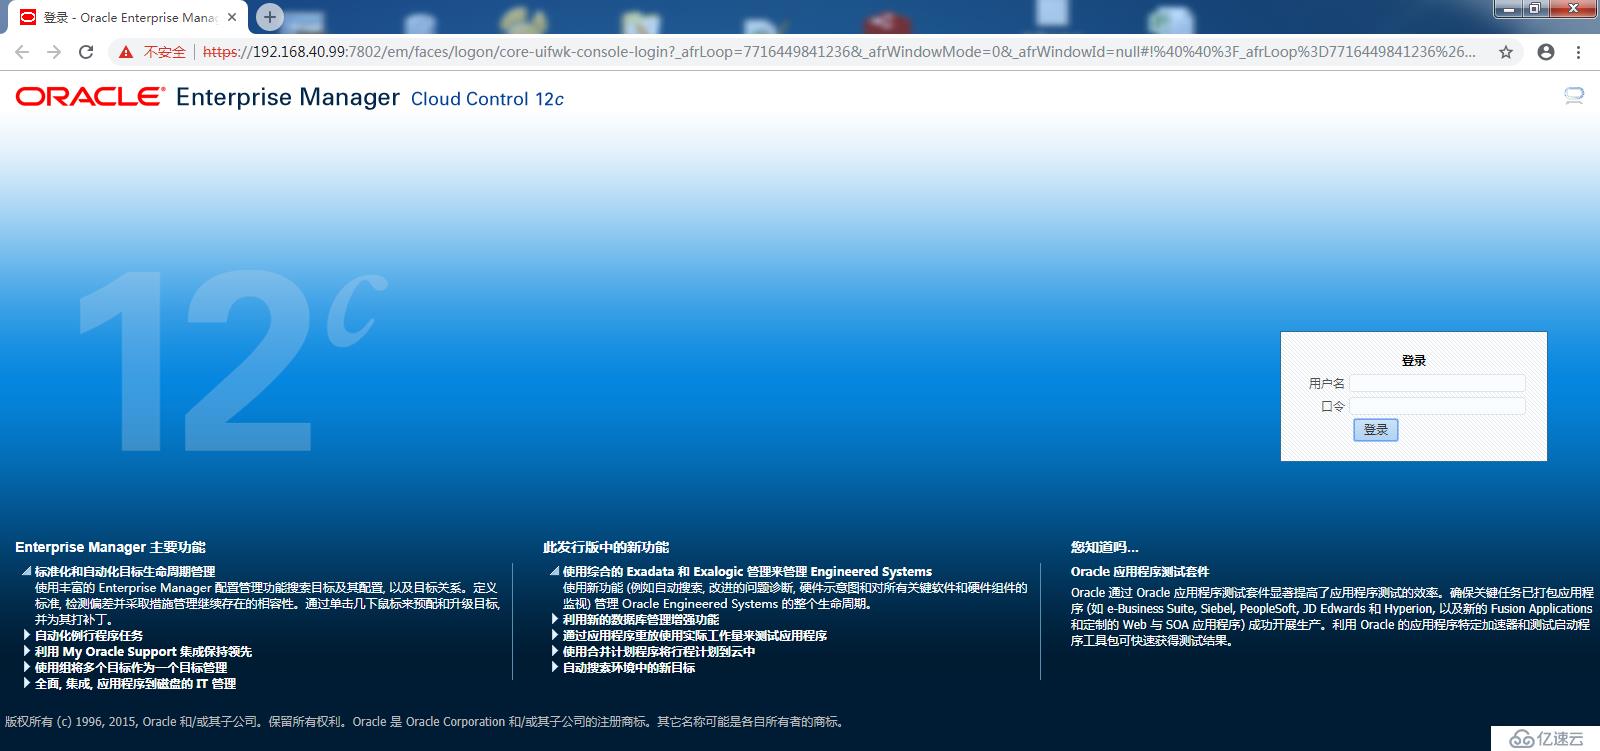Screen dimensions: 1600x751
Task: Open a new browser tab
Action: 269,17
